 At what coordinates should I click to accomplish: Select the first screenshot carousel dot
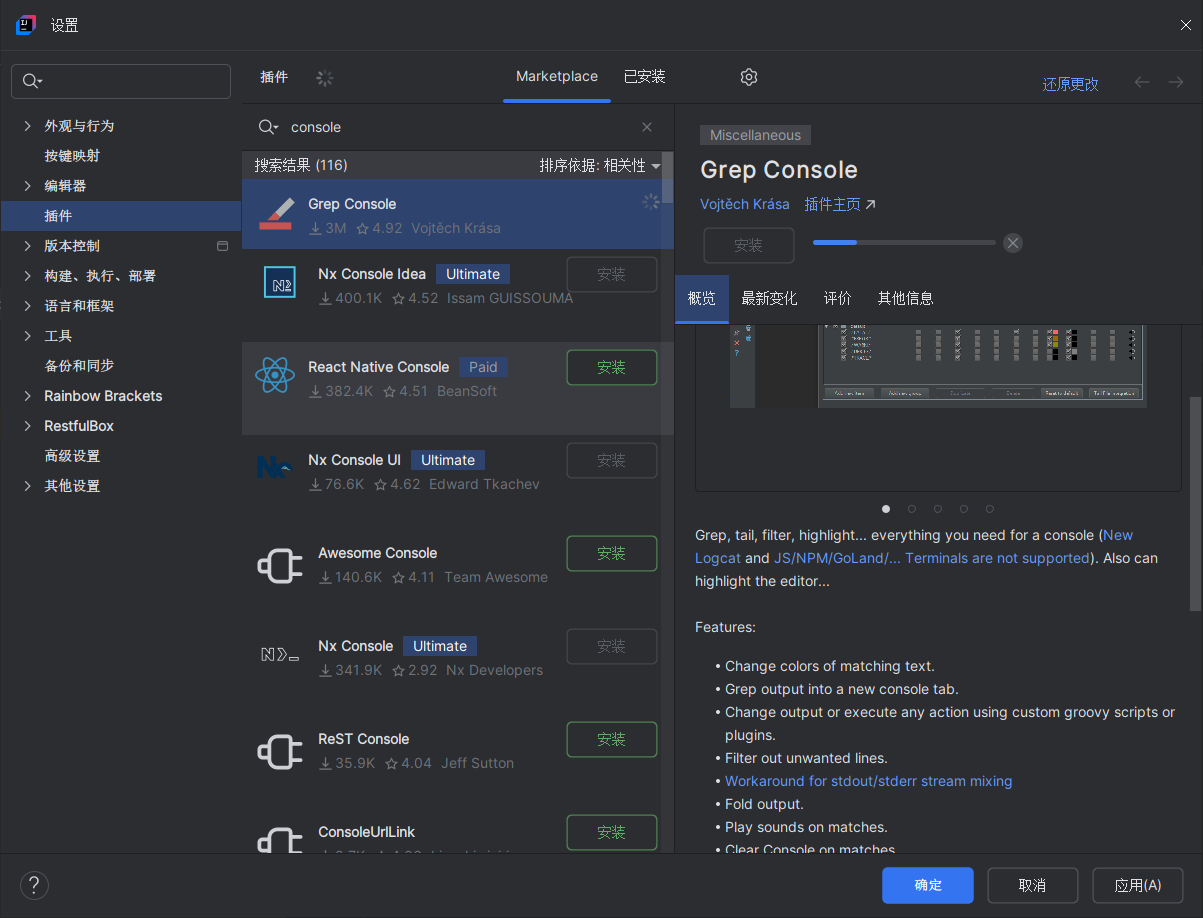(x=886, y=509)
